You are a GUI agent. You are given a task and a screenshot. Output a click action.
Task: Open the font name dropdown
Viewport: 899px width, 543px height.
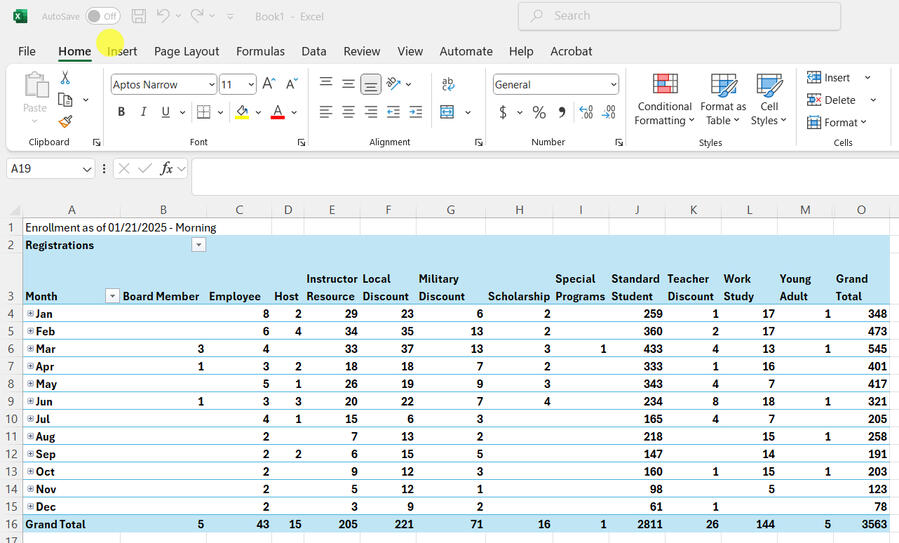[x=210, y=85]
